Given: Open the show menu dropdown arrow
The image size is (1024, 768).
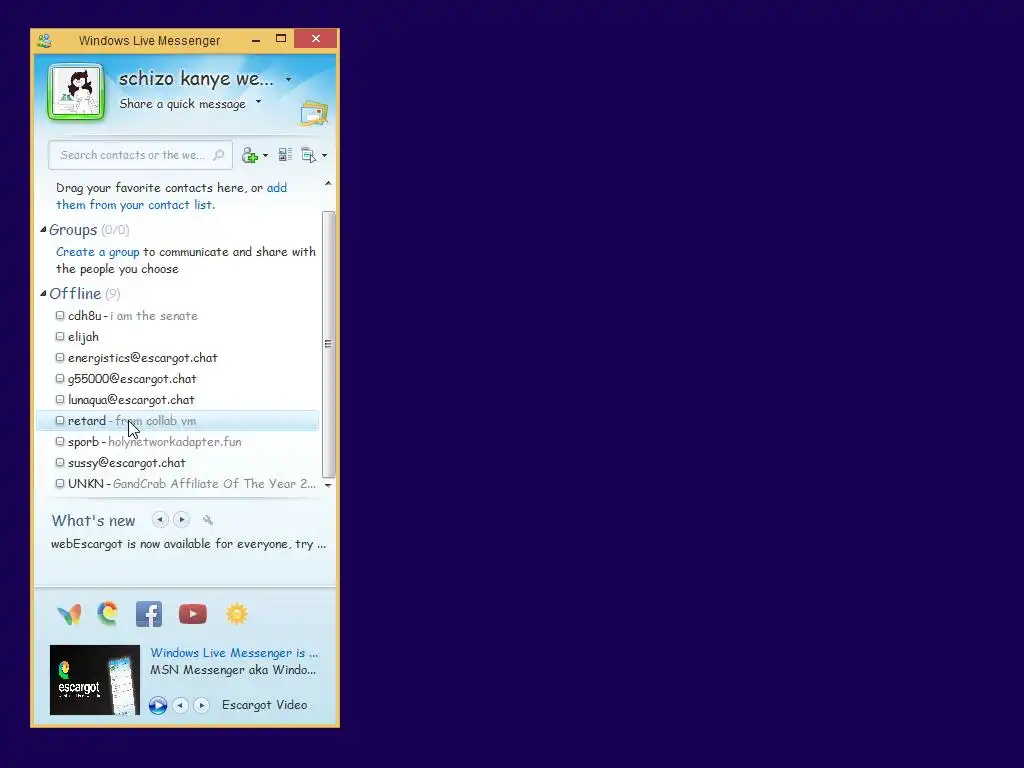Looking at the screenshot, I should (325, 155).
